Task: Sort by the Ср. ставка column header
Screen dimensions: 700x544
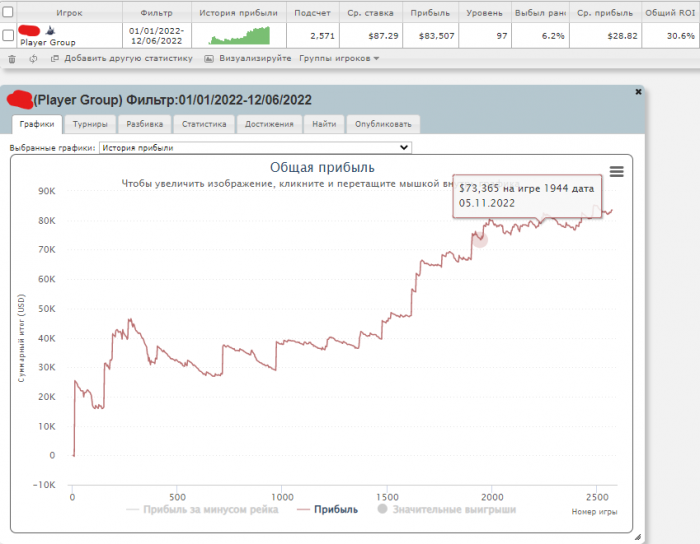Action: pos(371,12)
